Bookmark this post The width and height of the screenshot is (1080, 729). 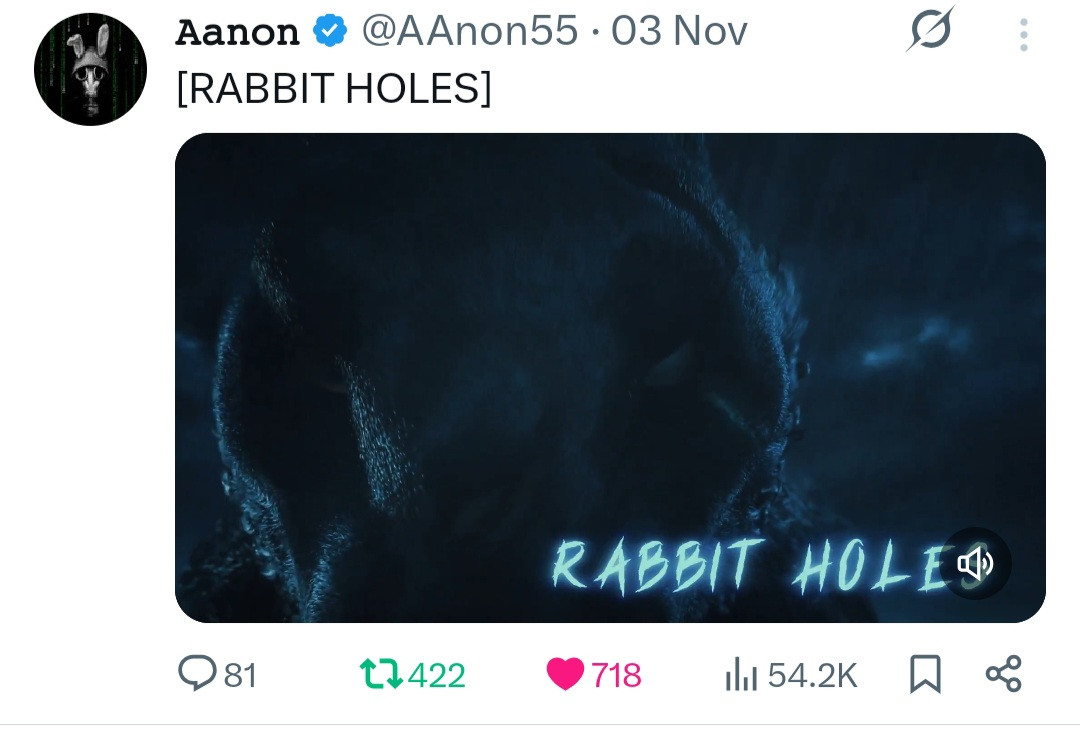tap(925, 674)
